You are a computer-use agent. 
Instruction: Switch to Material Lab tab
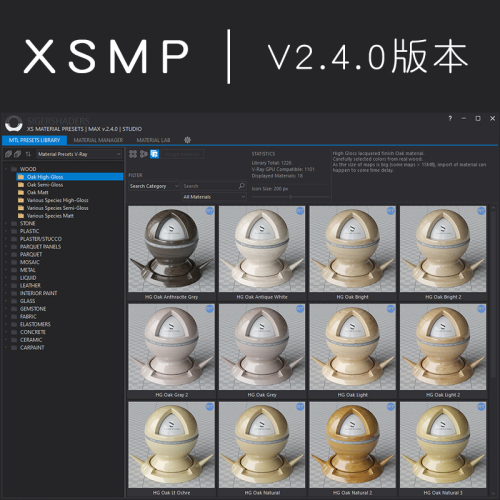click(153, 140)
